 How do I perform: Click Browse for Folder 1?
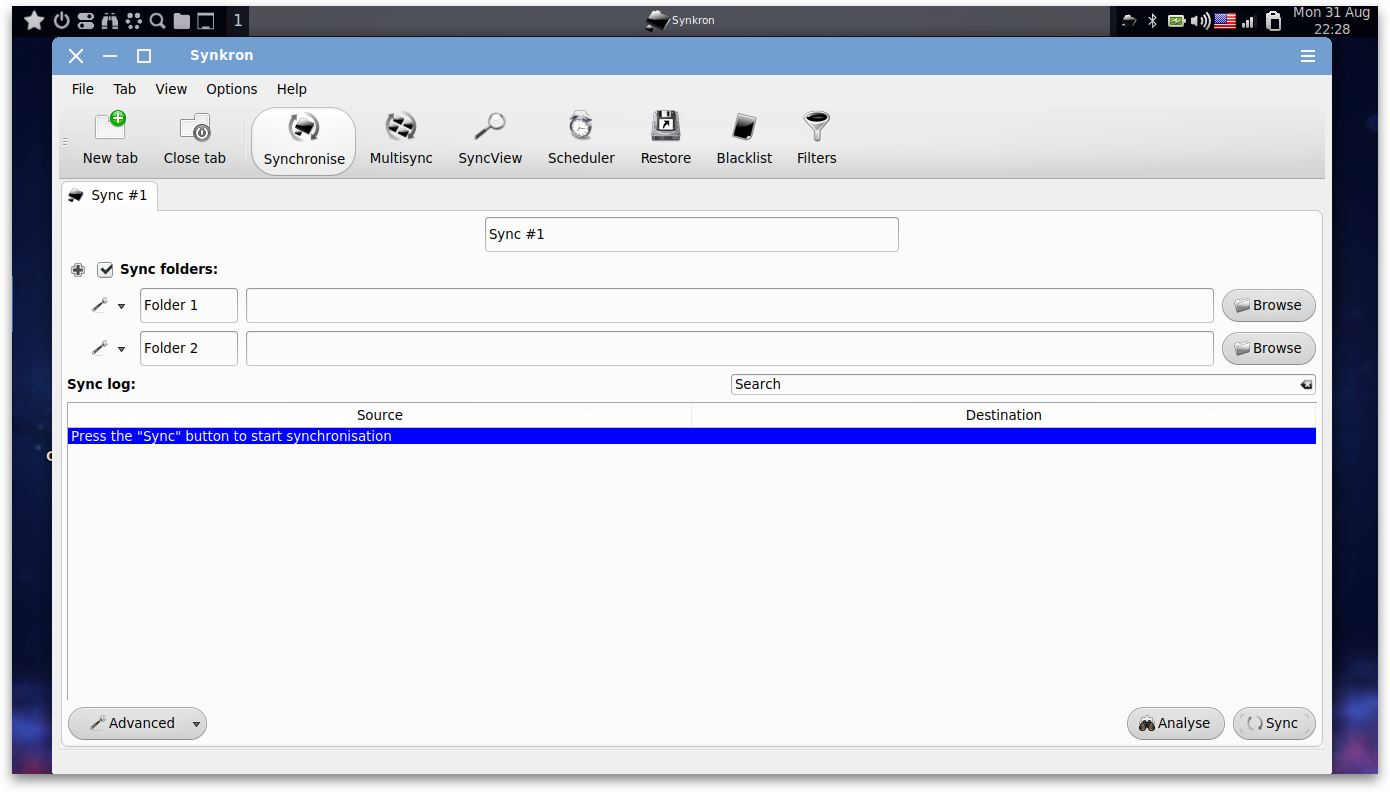coord(1269,306)
